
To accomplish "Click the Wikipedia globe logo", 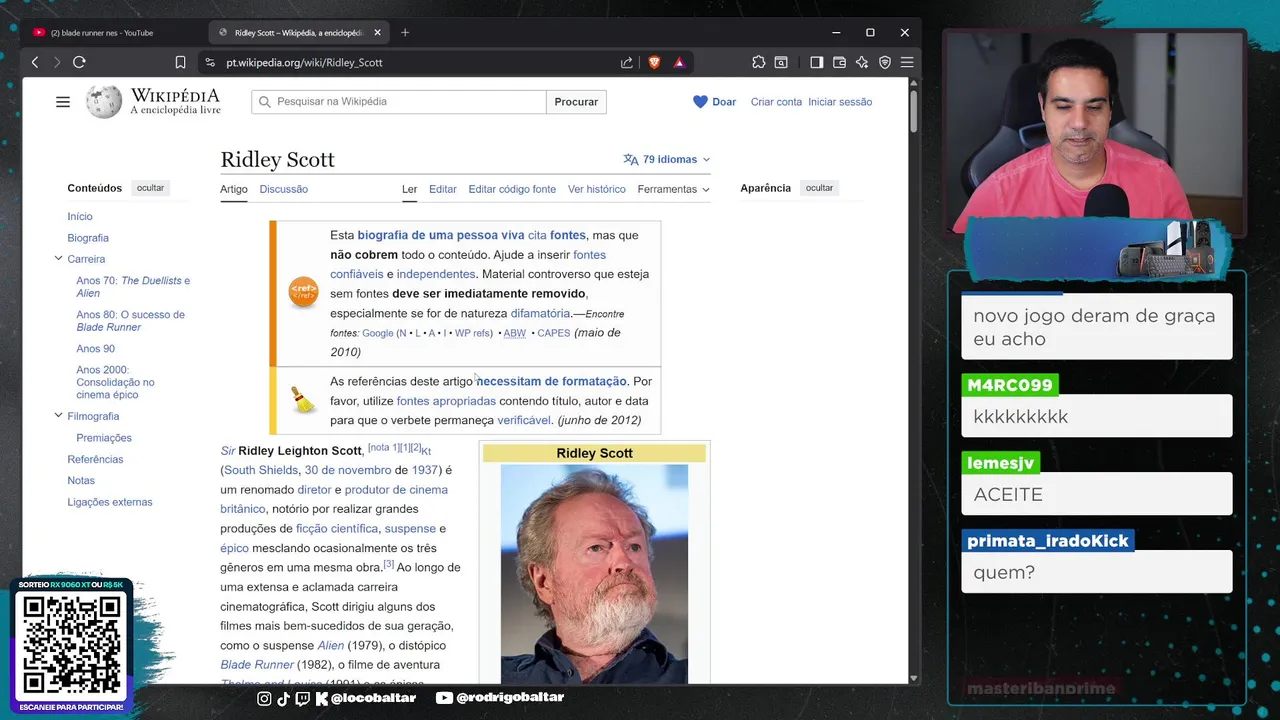I will click(x=104, y=102).
